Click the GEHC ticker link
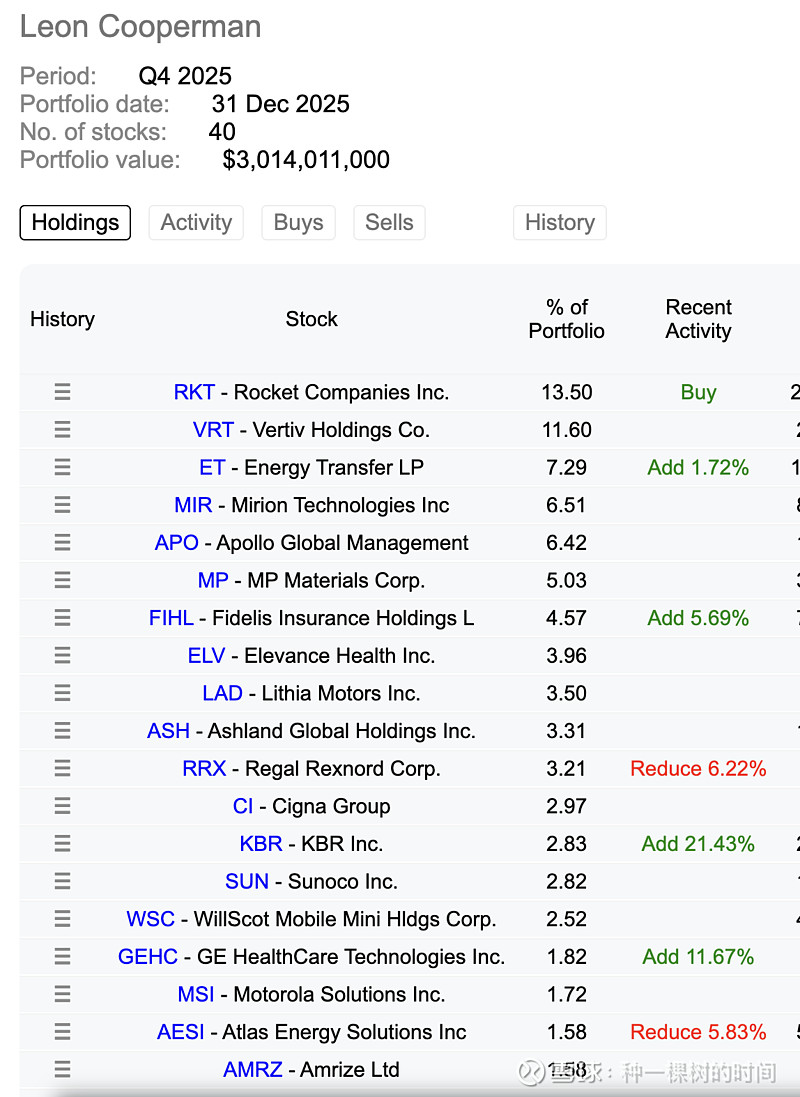The image size is (800, 1097). [148, 957]
